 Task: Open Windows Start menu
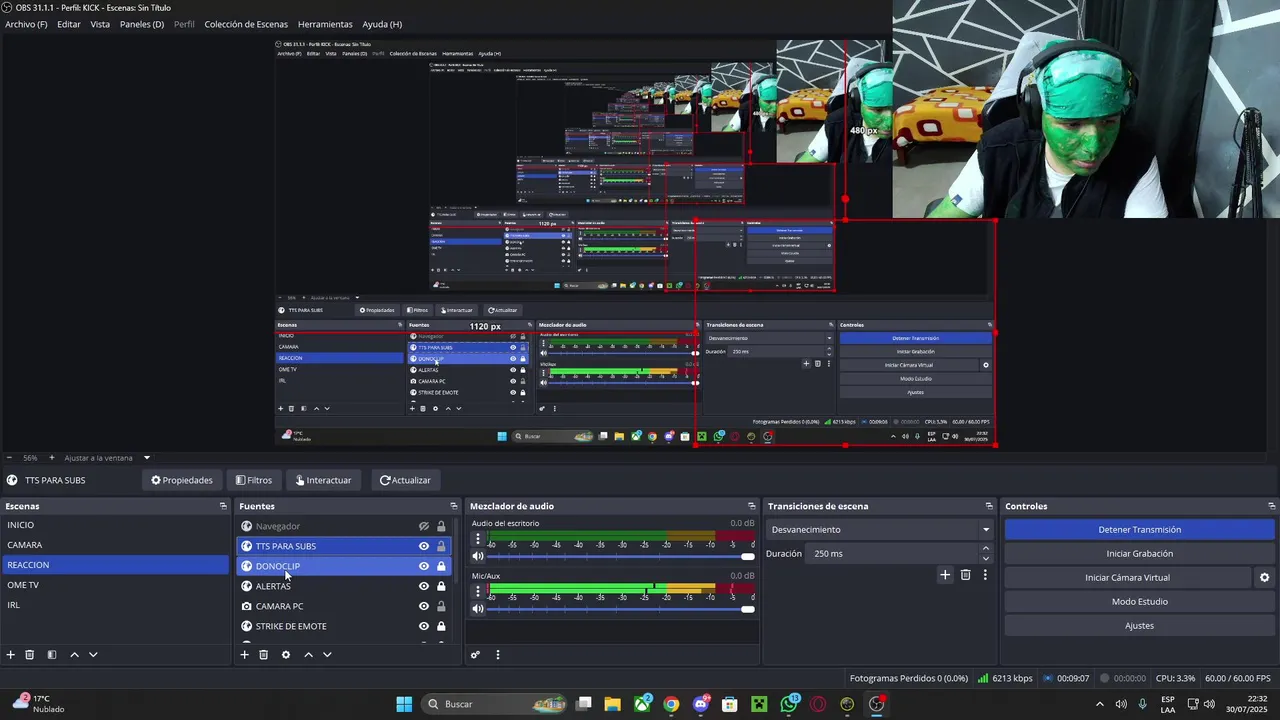point(404,704)
